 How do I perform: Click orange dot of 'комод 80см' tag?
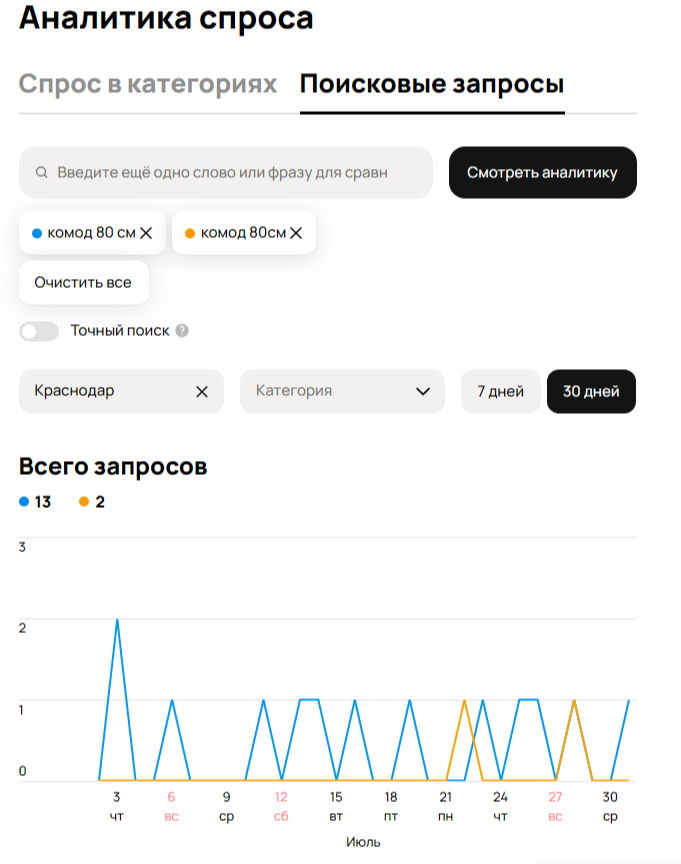(190, 234)
